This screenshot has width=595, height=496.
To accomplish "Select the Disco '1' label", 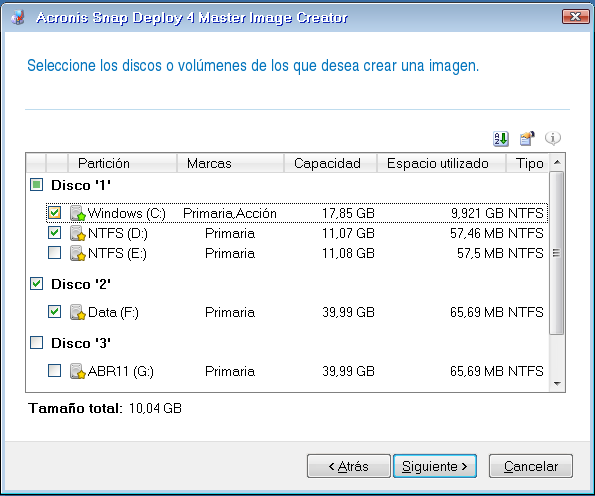I will coord(81,185).
